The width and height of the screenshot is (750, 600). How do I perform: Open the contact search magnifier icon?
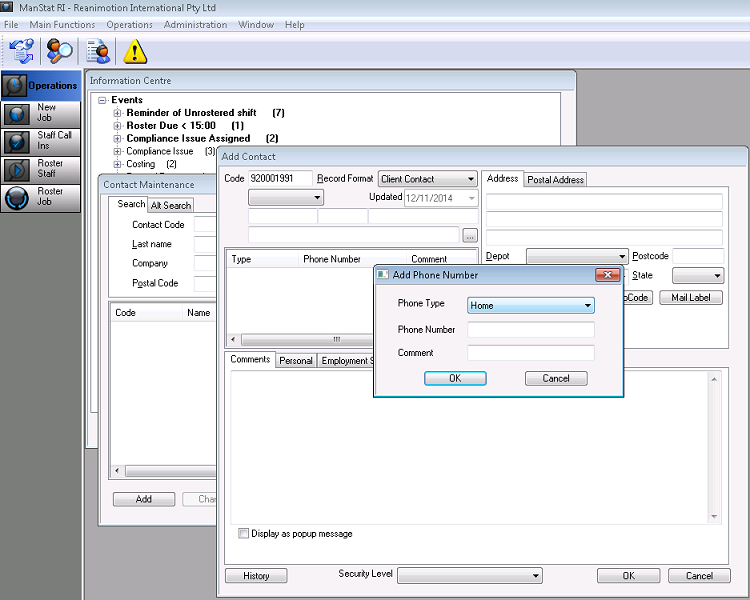pos(60,50)
